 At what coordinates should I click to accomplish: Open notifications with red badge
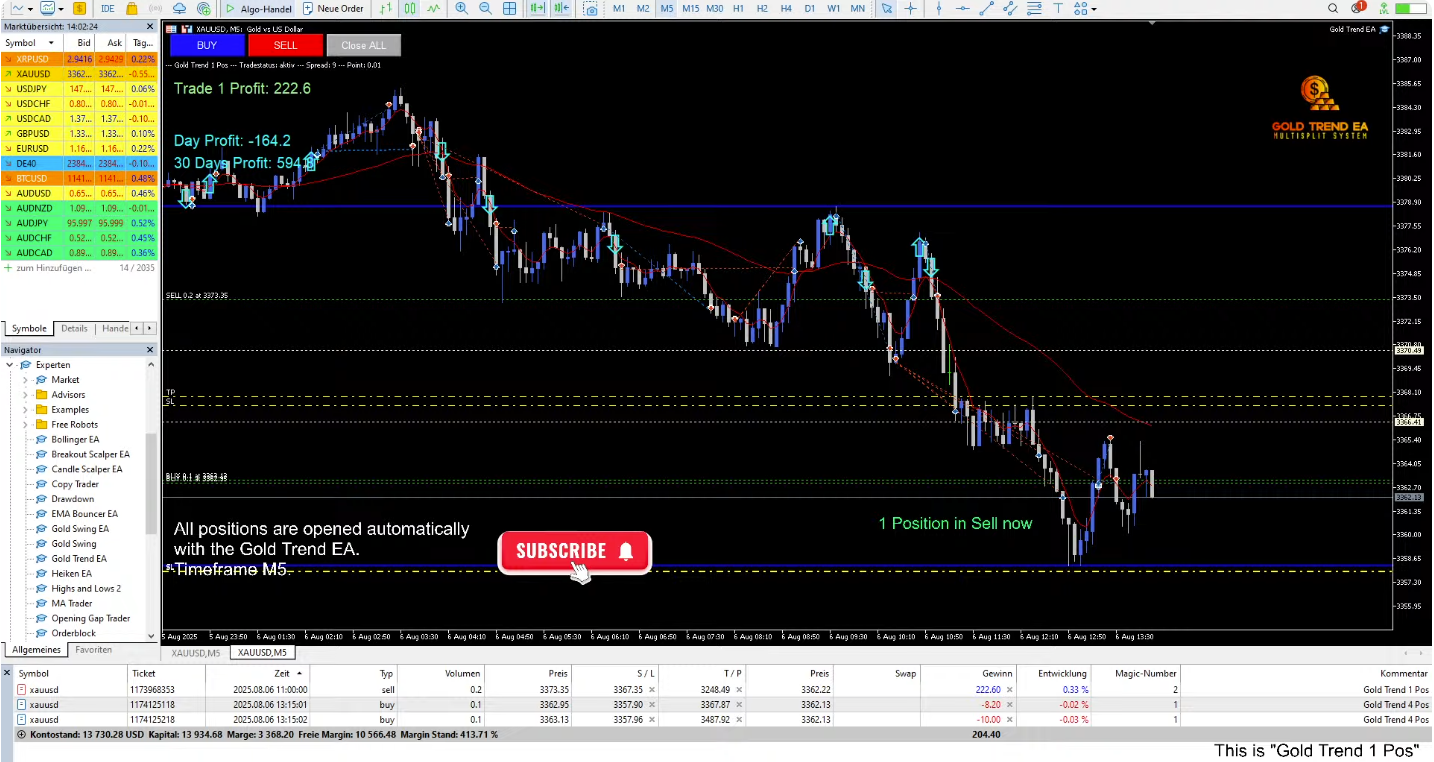click(1360, 8)
